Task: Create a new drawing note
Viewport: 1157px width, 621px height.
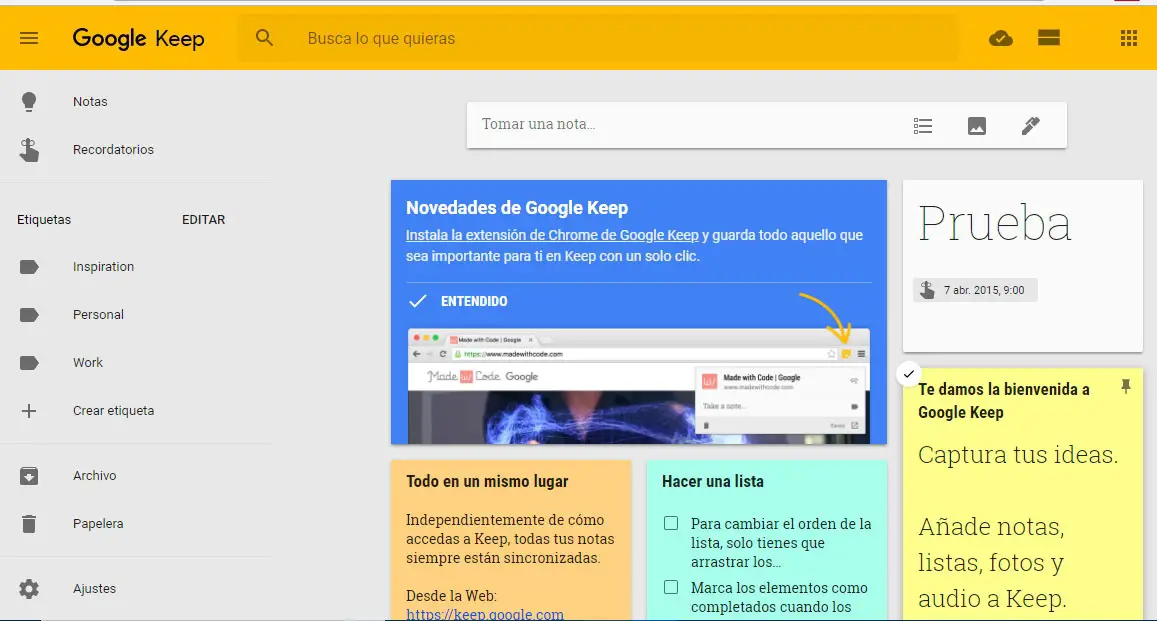Action: point(1031,126)
